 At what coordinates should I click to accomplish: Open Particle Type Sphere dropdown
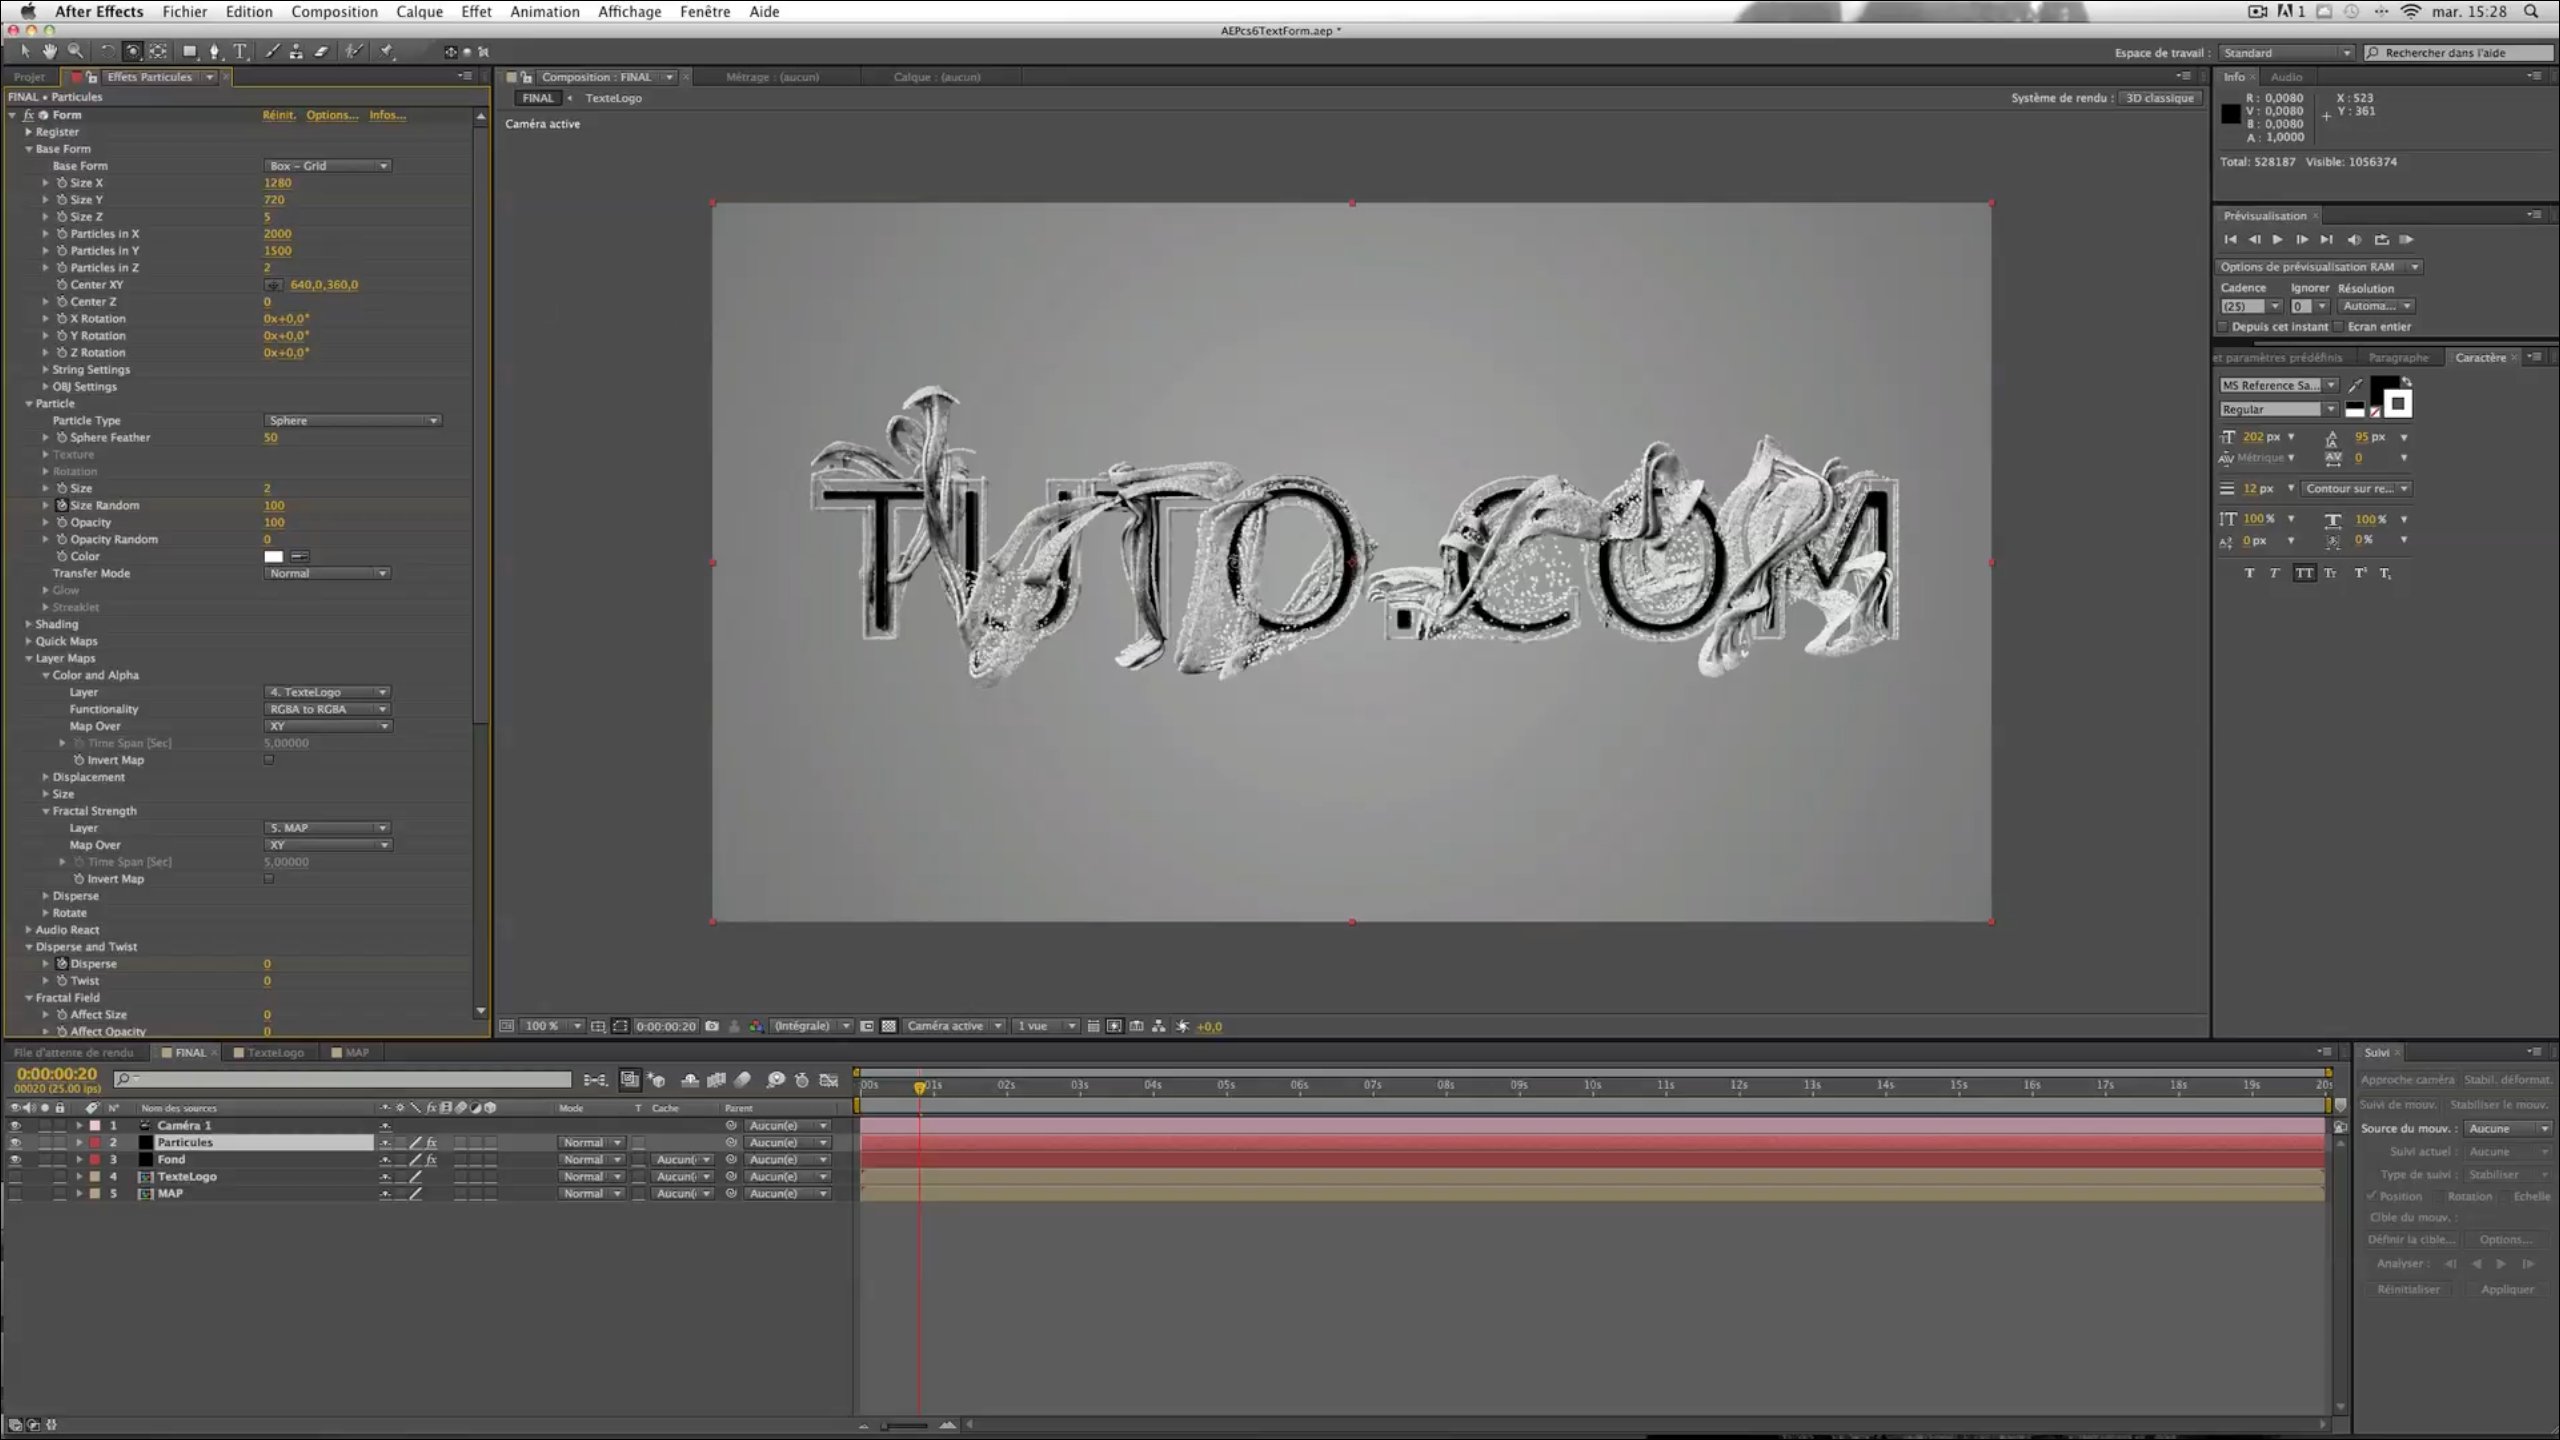pyautogui.click(x=353, y=421)
